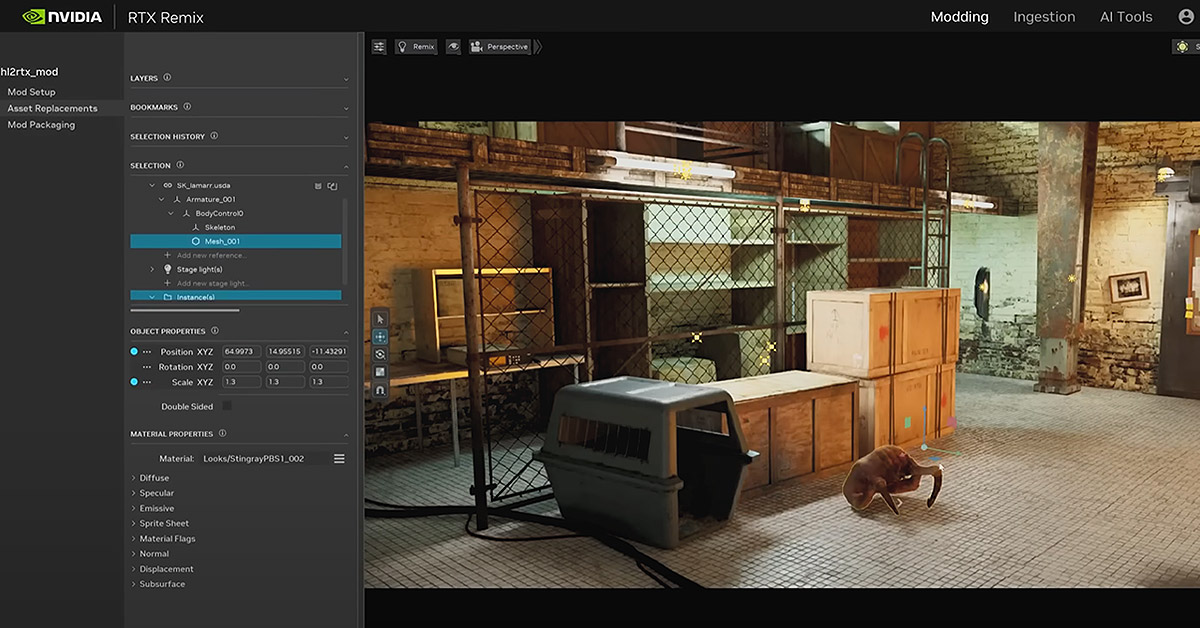Activate the Move tool in viewport toolbar
Viewport: 1200px width, 628px height.
click(x=380, y=337)
